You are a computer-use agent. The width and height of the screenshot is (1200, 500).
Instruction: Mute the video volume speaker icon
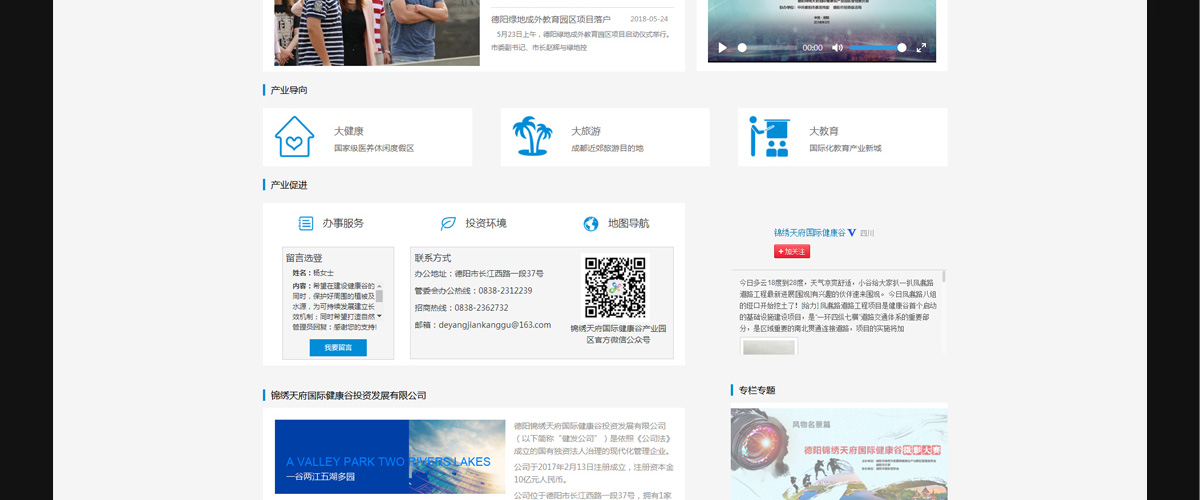pos(838,47)
